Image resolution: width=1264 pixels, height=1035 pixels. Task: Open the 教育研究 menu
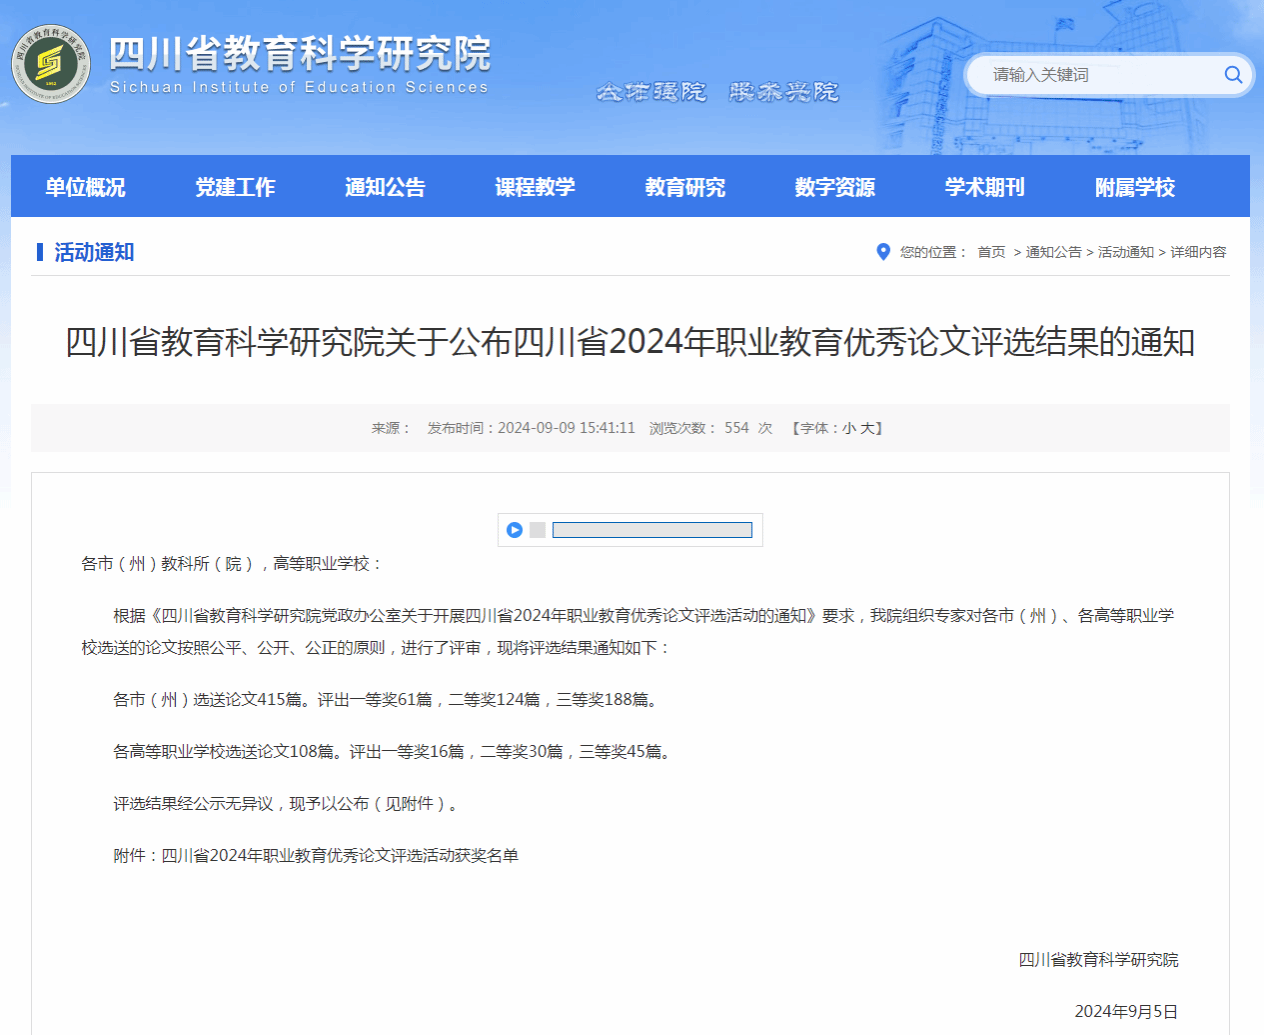point(685,187)
